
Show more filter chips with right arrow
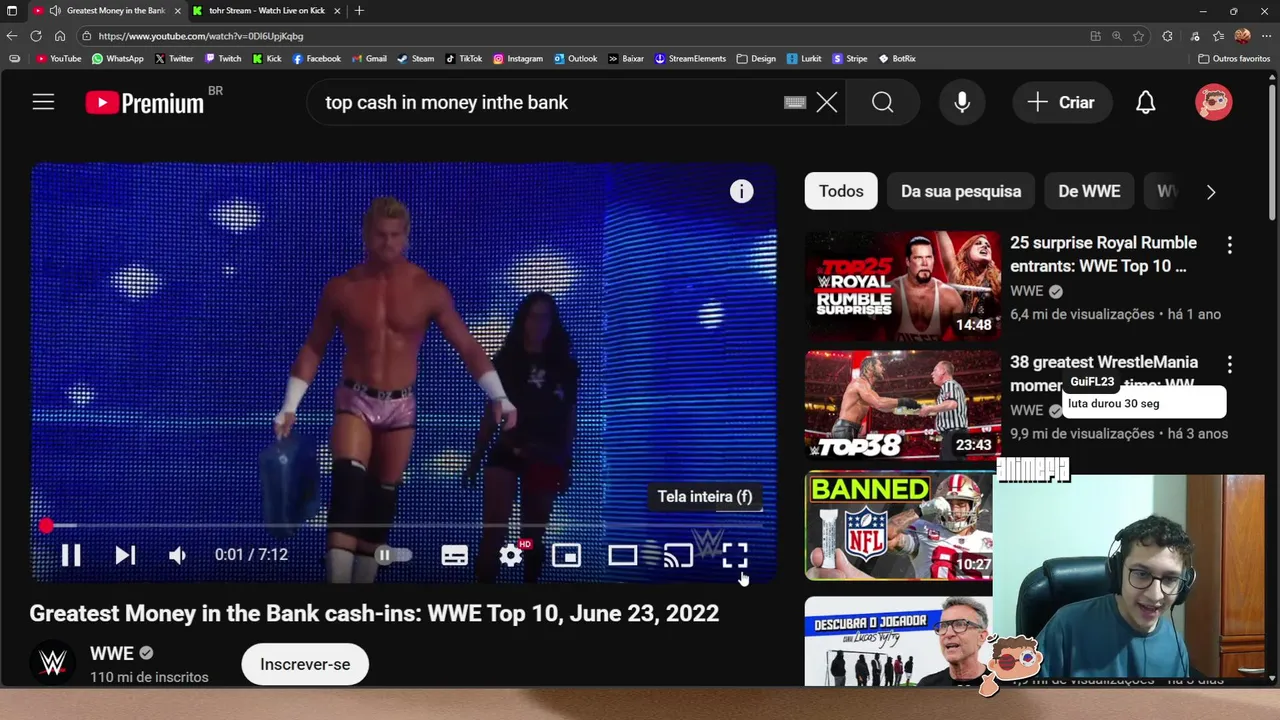pos(1211,191)
